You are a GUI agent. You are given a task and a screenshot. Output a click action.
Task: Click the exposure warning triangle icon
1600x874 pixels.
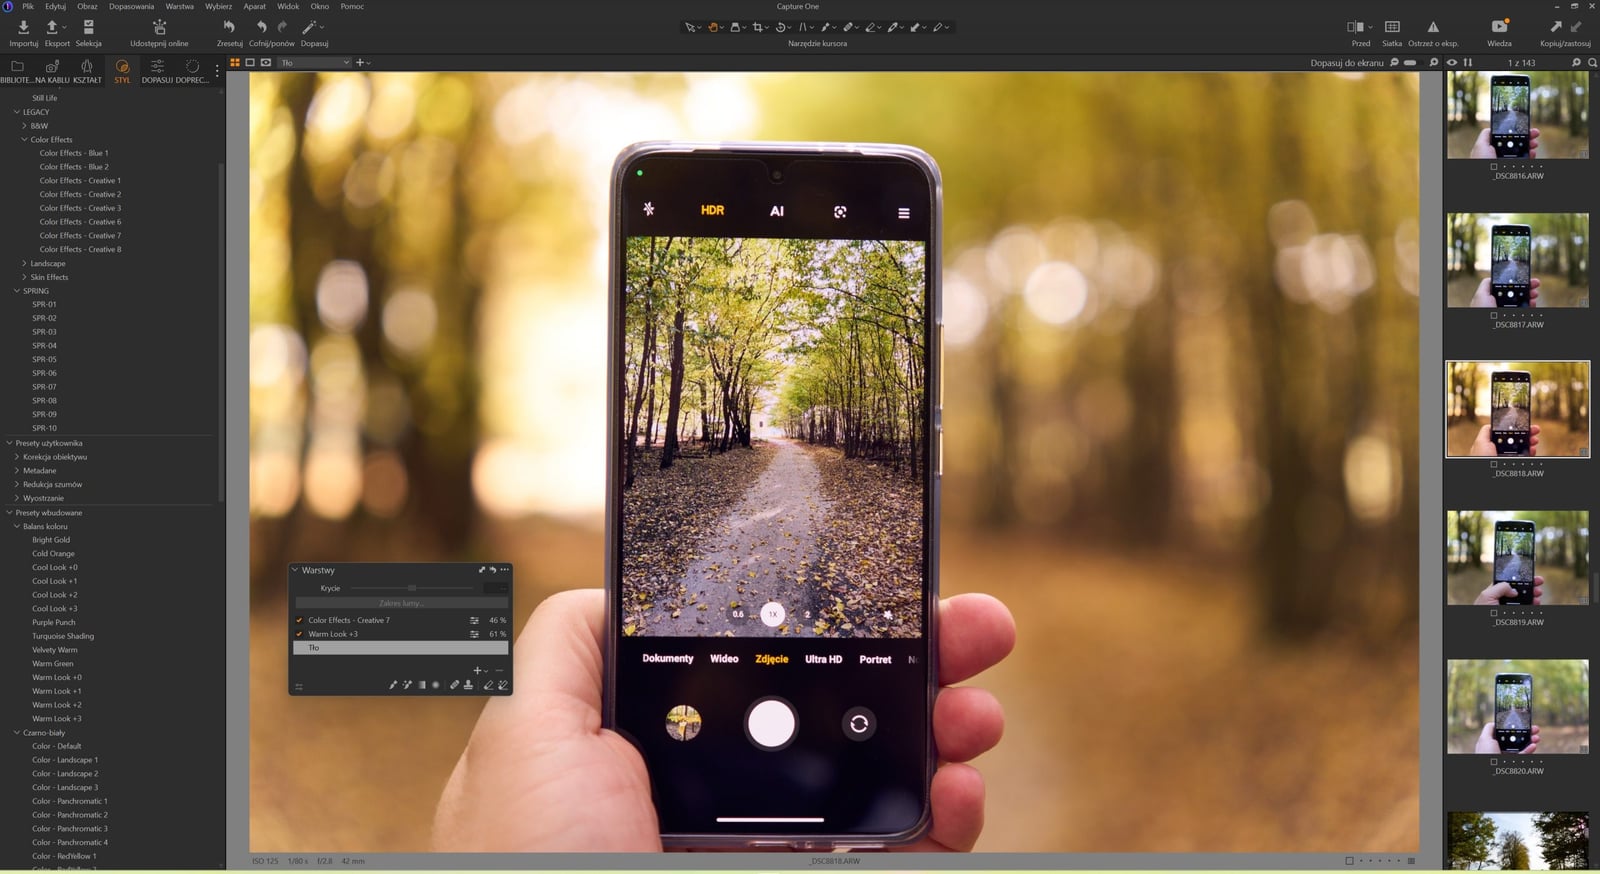pos(1433,27)
